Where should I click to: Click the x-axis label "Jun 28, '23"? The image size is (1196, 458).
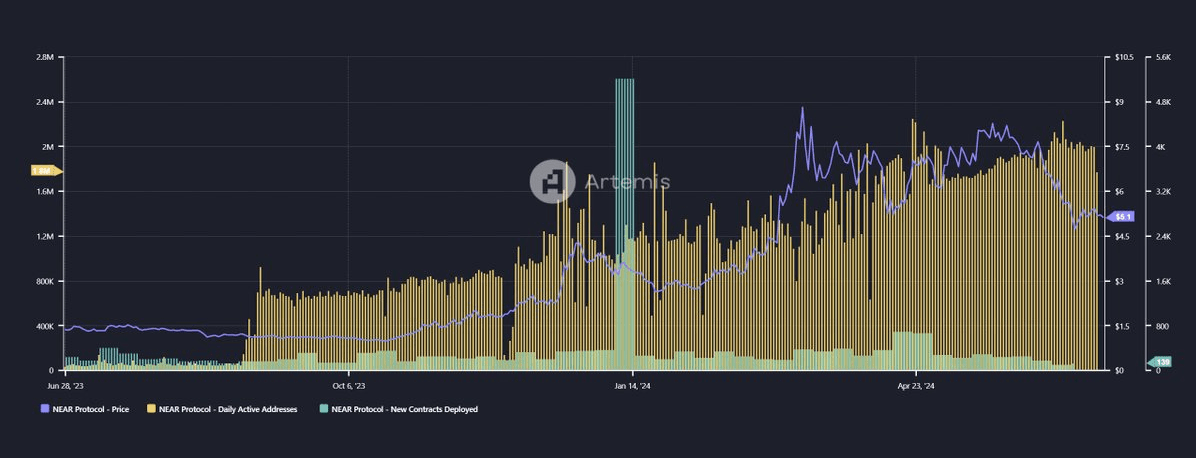coord(65,385)
